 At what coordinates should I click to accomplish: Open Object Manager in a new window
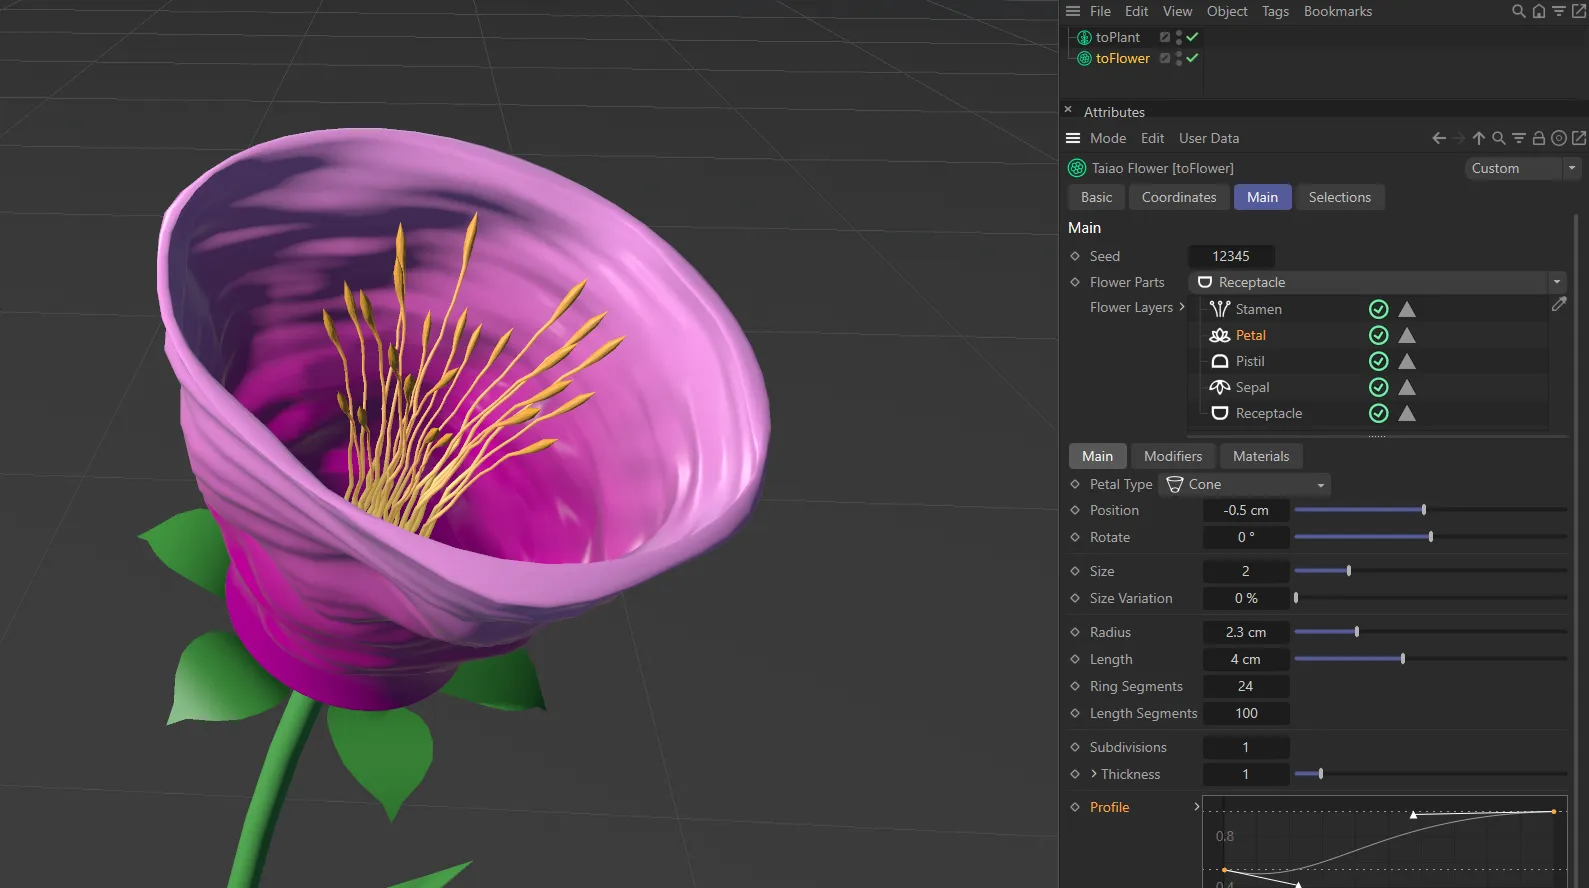[x=1579, y=11]
